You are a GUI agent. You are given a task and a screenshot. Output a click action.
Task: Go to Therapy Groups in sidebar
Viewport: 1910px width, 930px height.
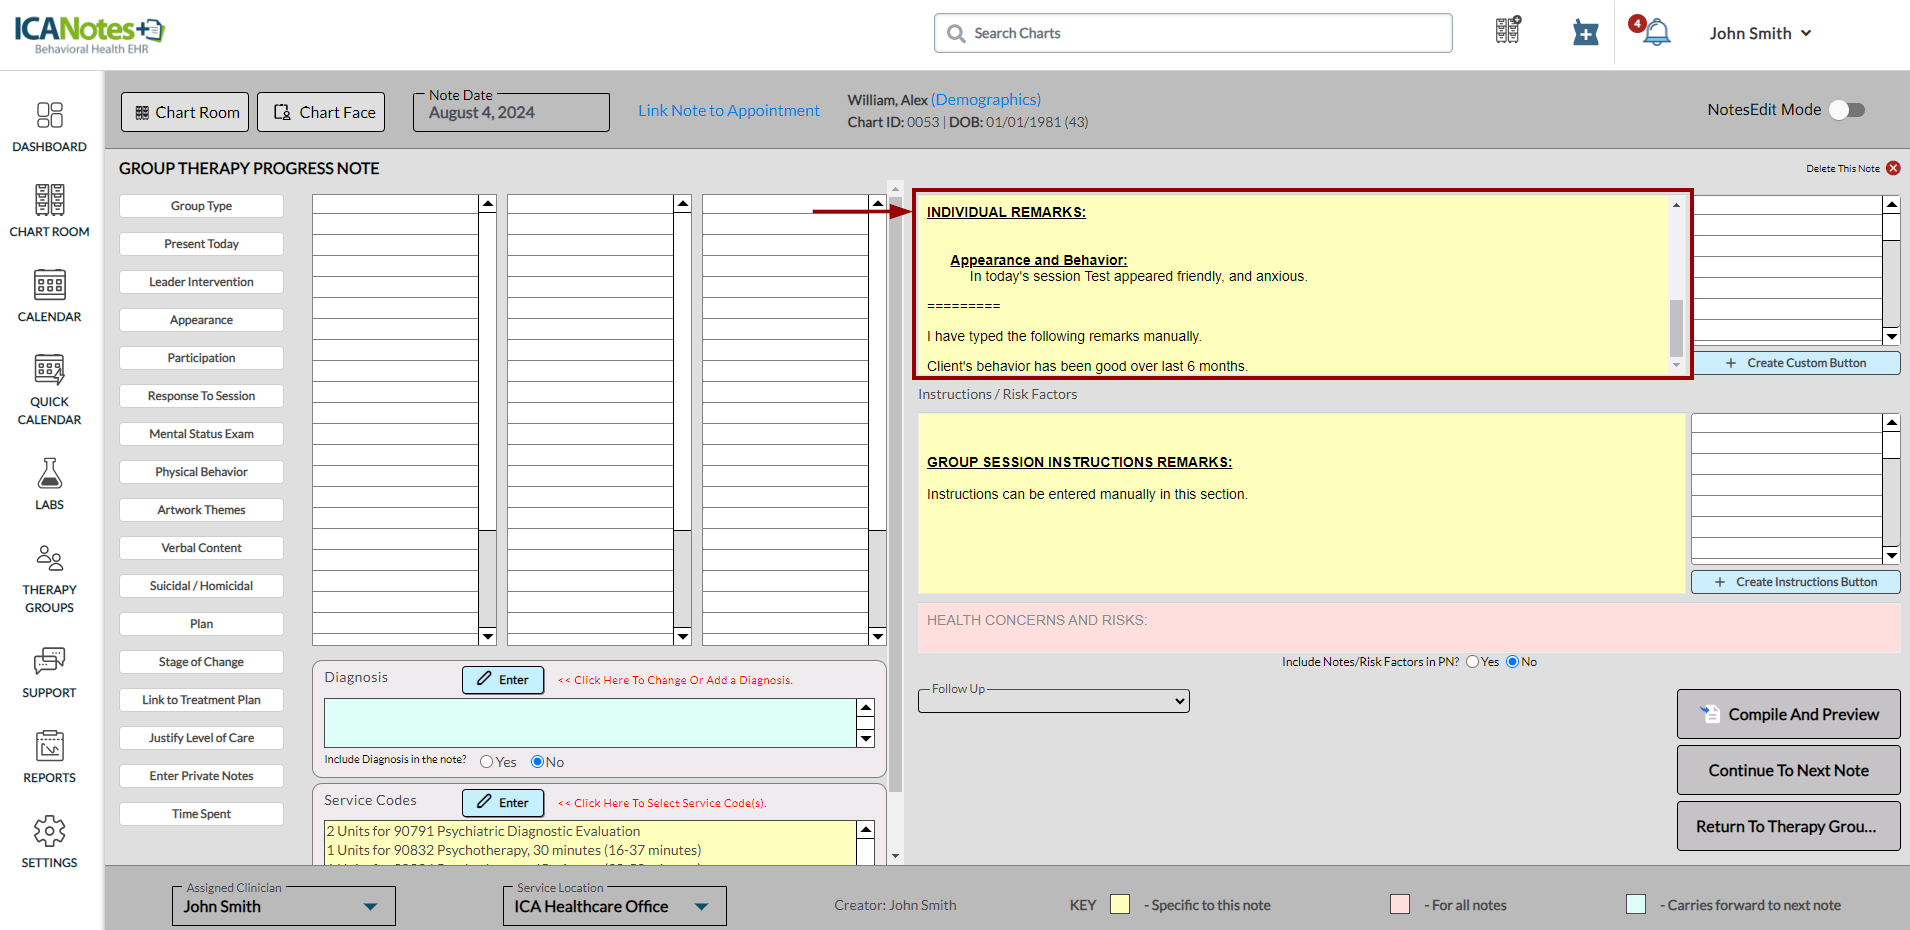[x=49, y=558]
